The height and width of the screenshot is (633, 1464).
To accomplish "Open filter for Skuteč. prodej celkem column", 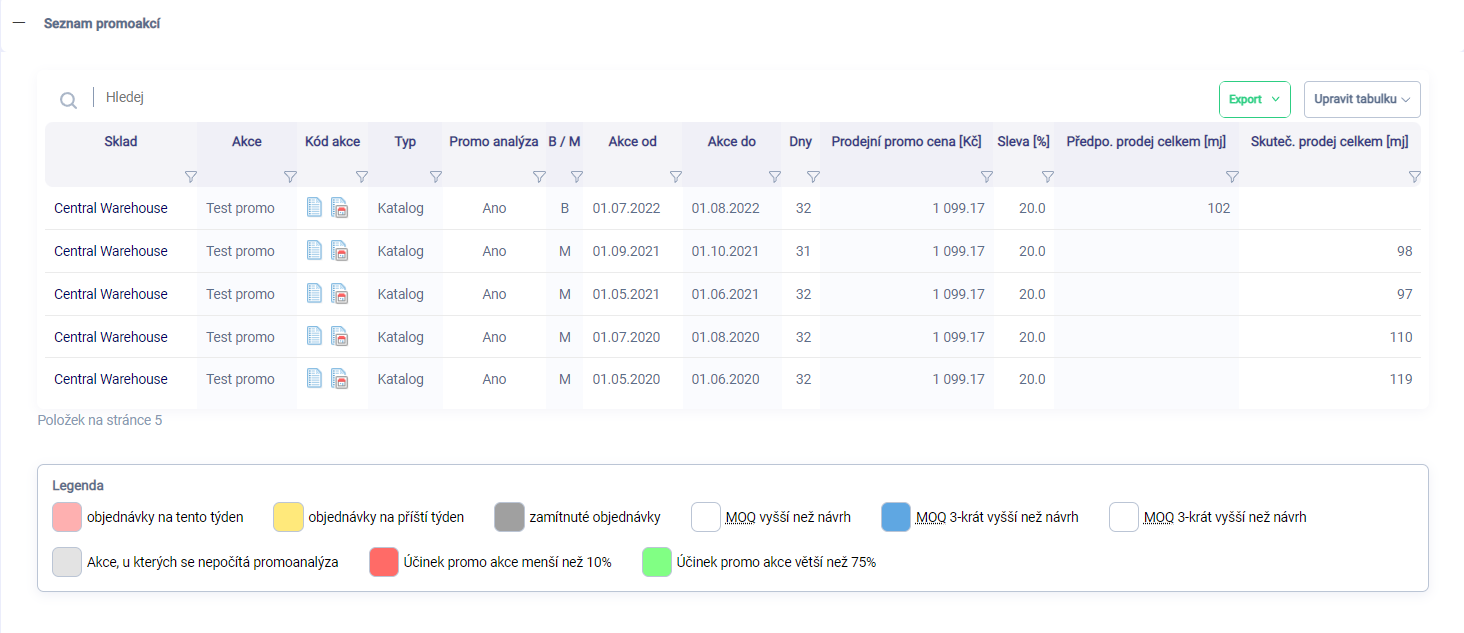I will [x=1414, y=177].
